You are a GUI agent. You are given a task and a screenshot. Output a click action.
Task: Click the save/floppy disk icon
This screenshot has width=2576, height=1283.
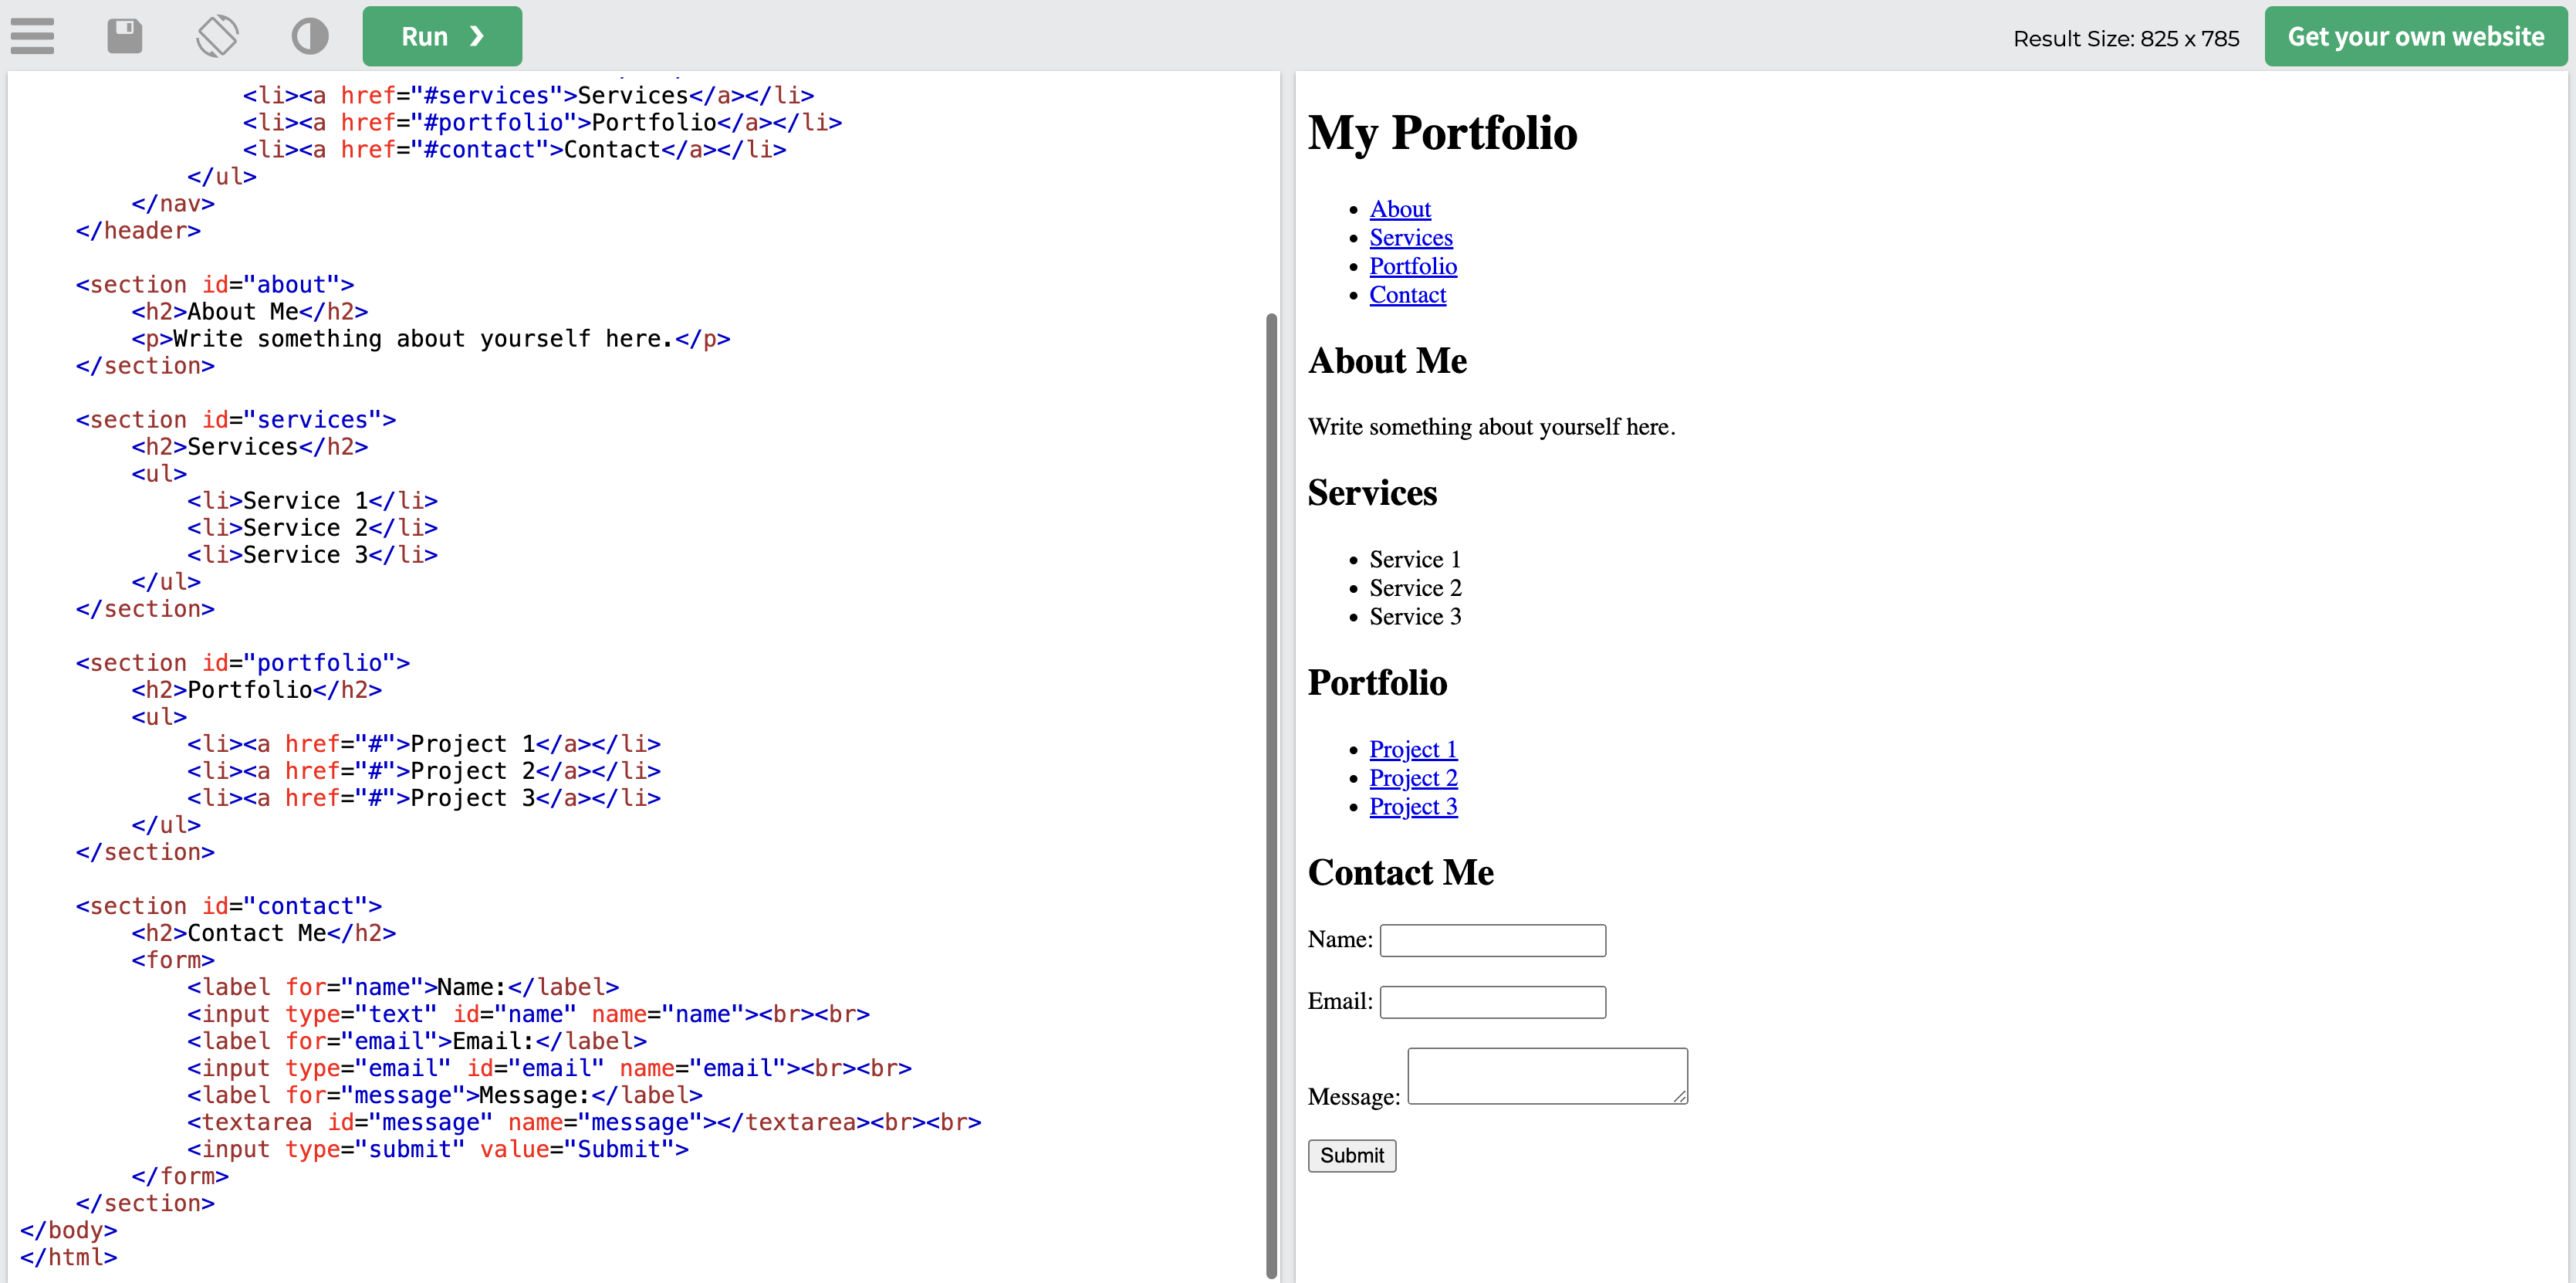[127, 35]
